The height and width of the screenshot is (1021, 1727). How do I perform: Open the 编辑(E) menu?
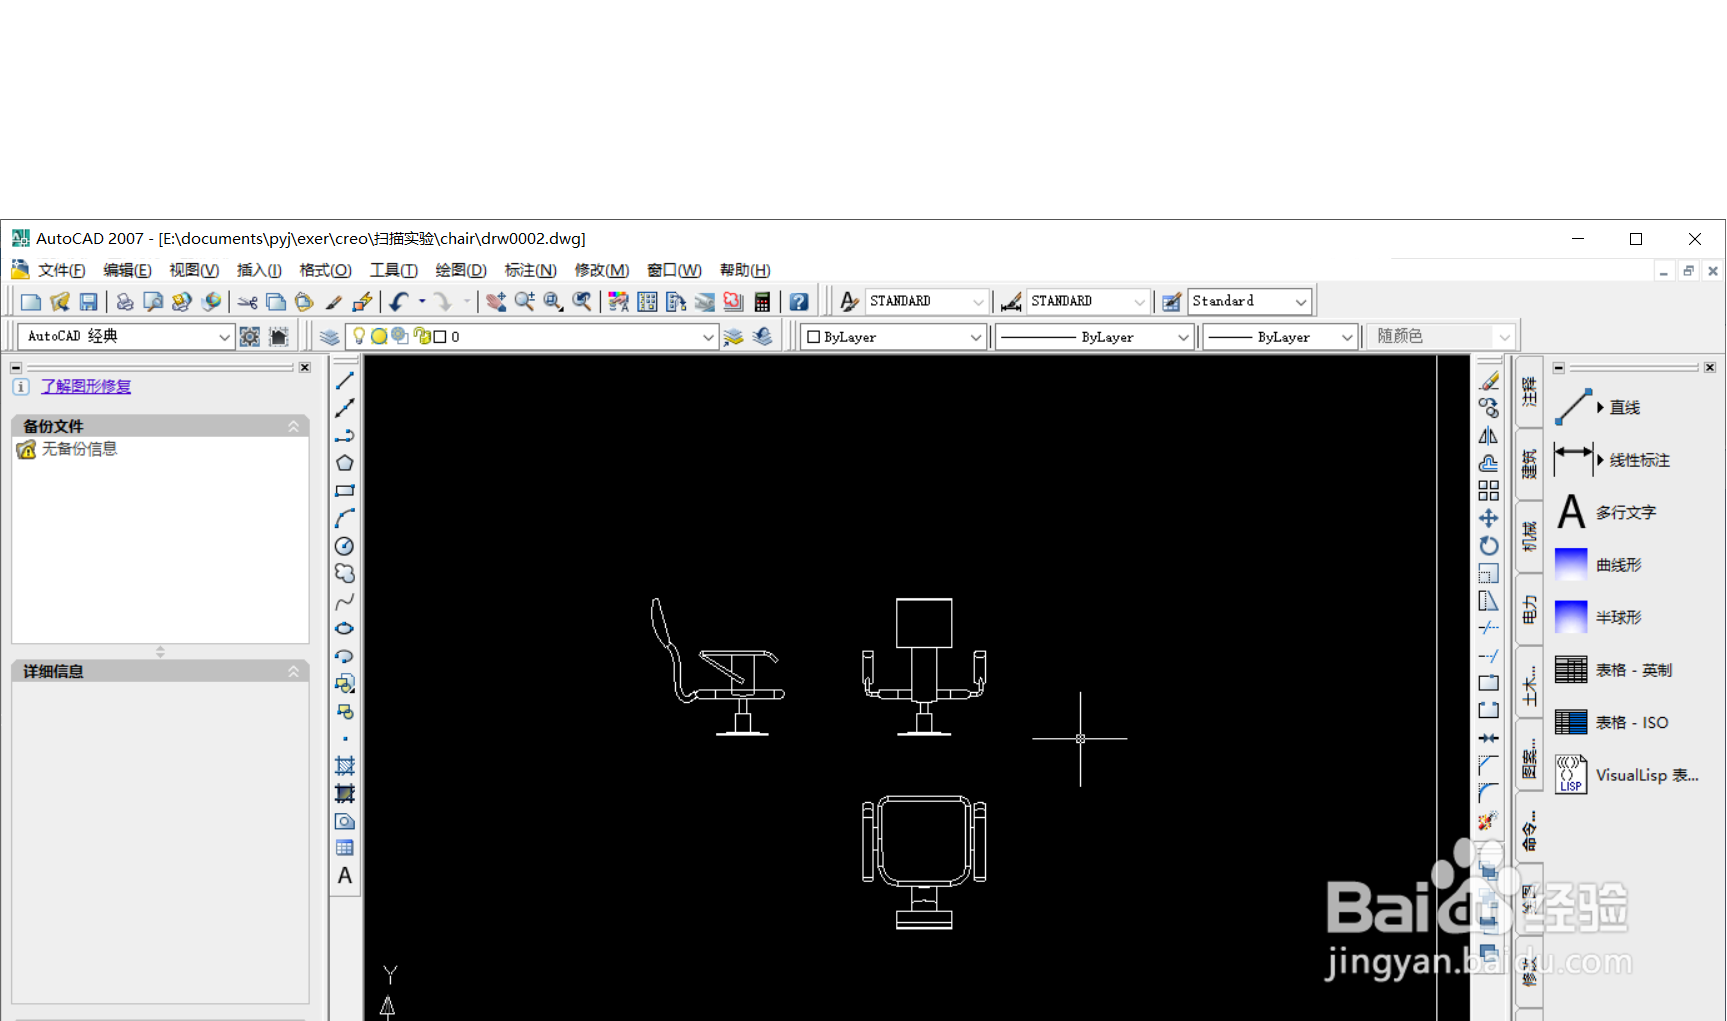click(127, 270)
